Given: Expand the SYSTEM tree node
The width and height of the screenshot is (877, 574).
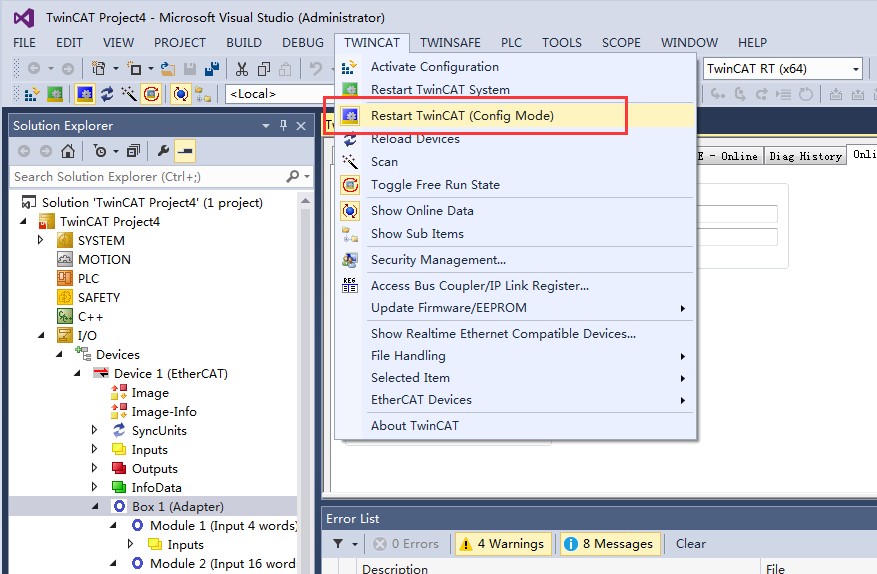Looking at the screenshot, I should click(x=40, y=240).
